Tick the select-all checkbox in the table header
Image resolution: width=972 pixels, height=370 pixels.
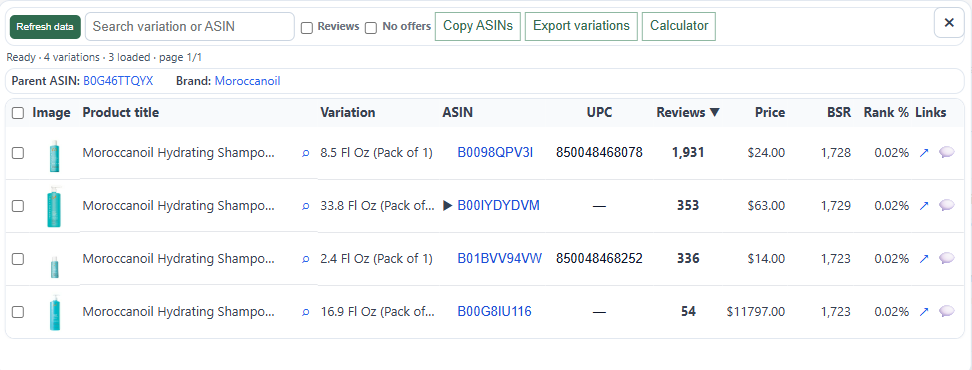point(18,113)
